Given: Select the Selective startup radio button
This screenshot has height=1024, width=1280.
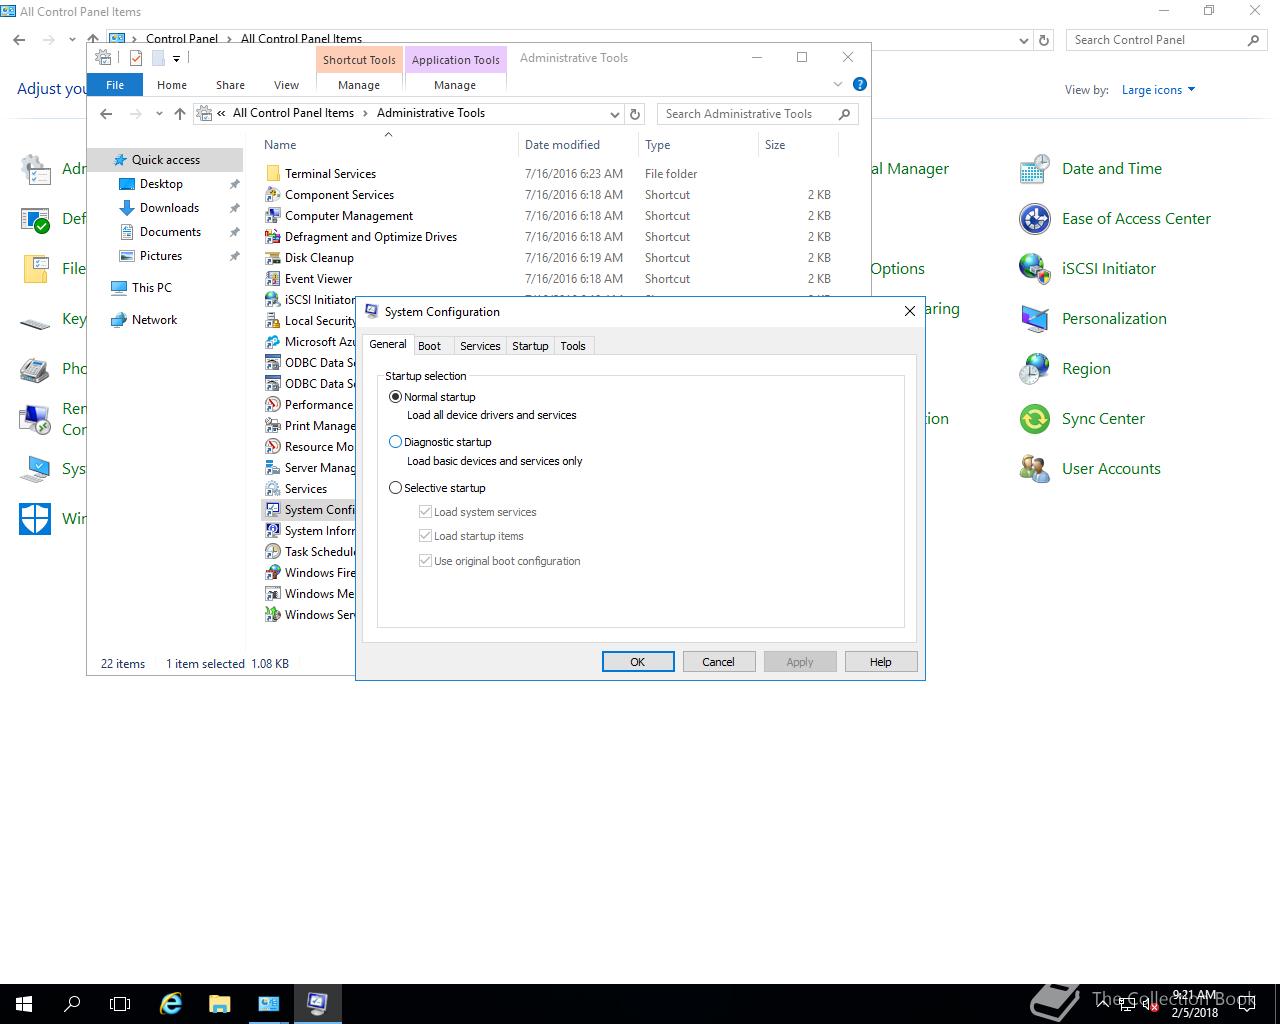Looking at the screenshot, I should 395,488.
